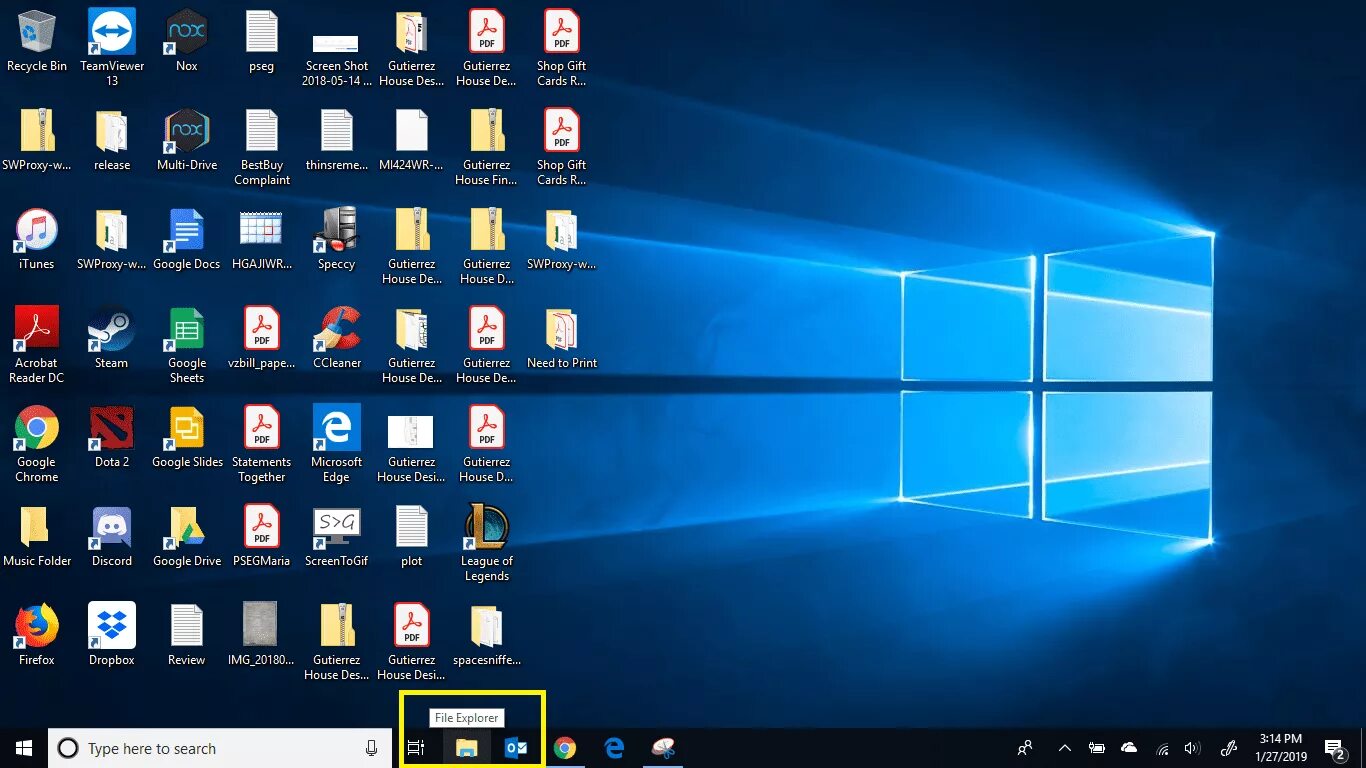Open the Windows Start menu
1366x768 pixels.
pos(24,748)
